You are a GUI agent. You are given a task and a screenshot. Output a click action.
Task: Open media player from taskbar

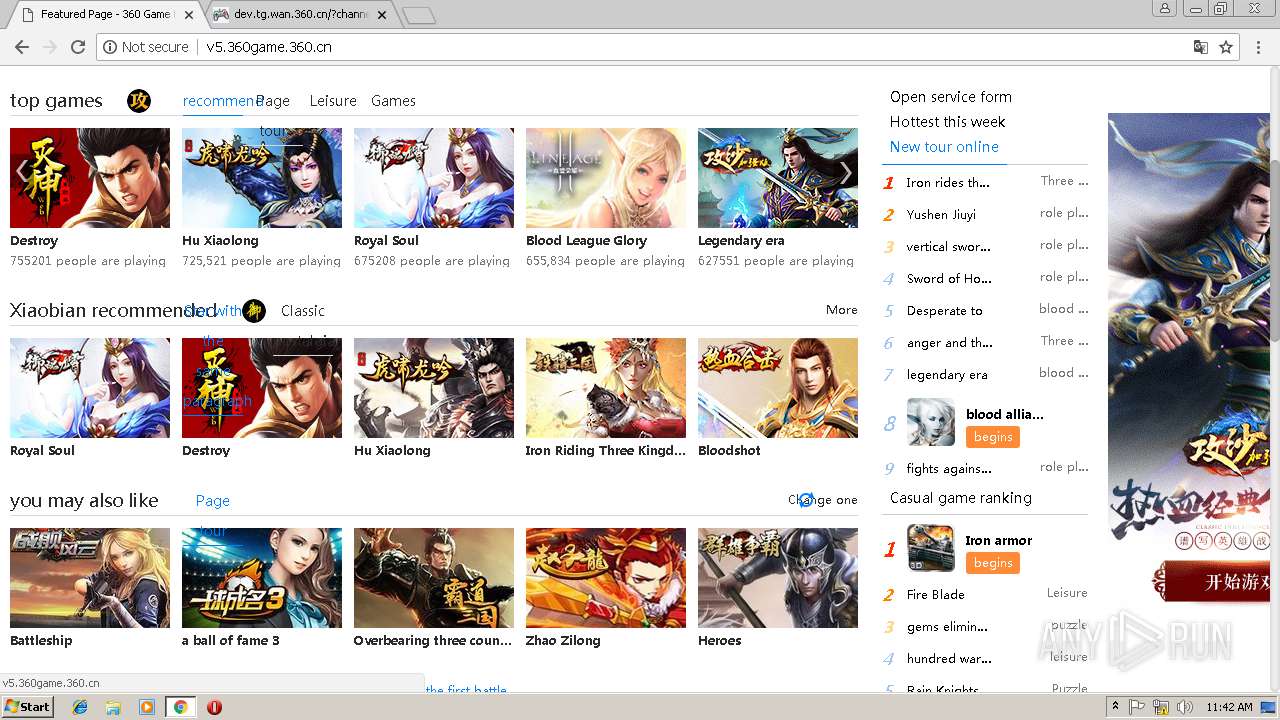coord(147,707)
